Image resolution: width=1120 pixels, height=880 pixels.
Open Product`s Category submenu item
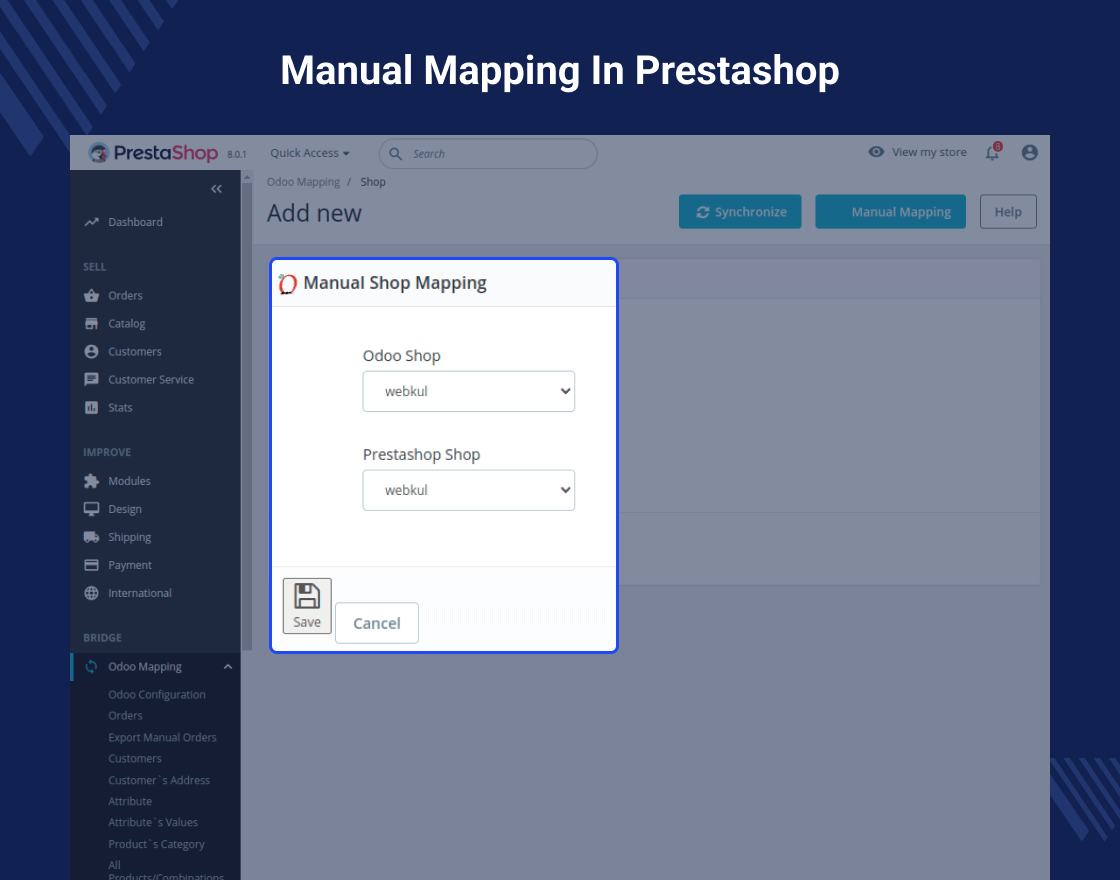point(156,844)
